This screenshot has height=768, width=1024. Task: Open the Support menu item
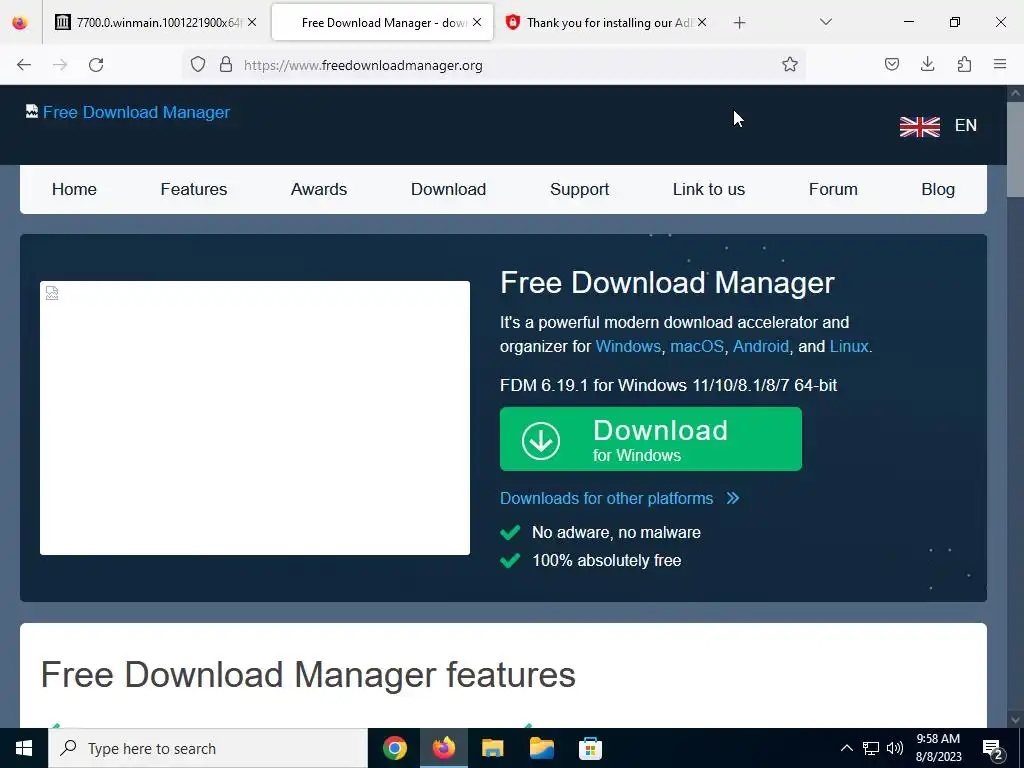click(579, 189)
